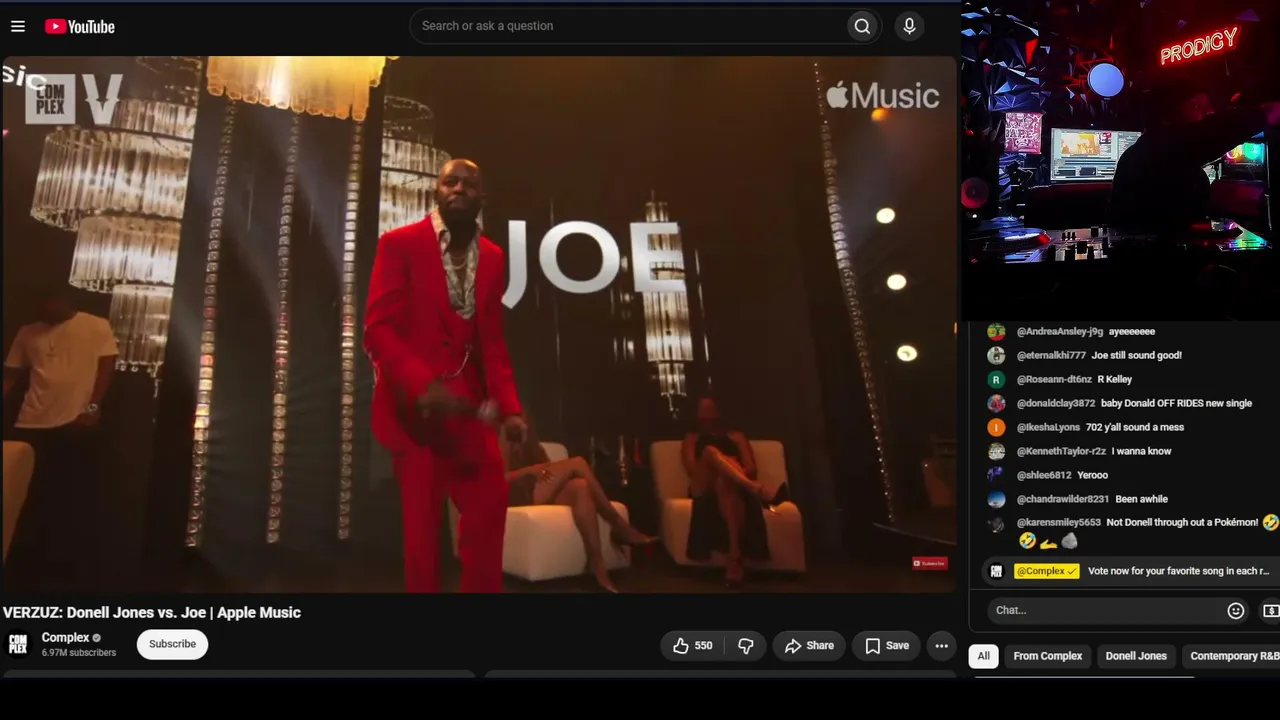Image resolution: width=1280 pixels, height=720 pixels.
Task: Click @karensmiley5653's chat avatar
Action: pyautogui.click(x=996, y=524)
